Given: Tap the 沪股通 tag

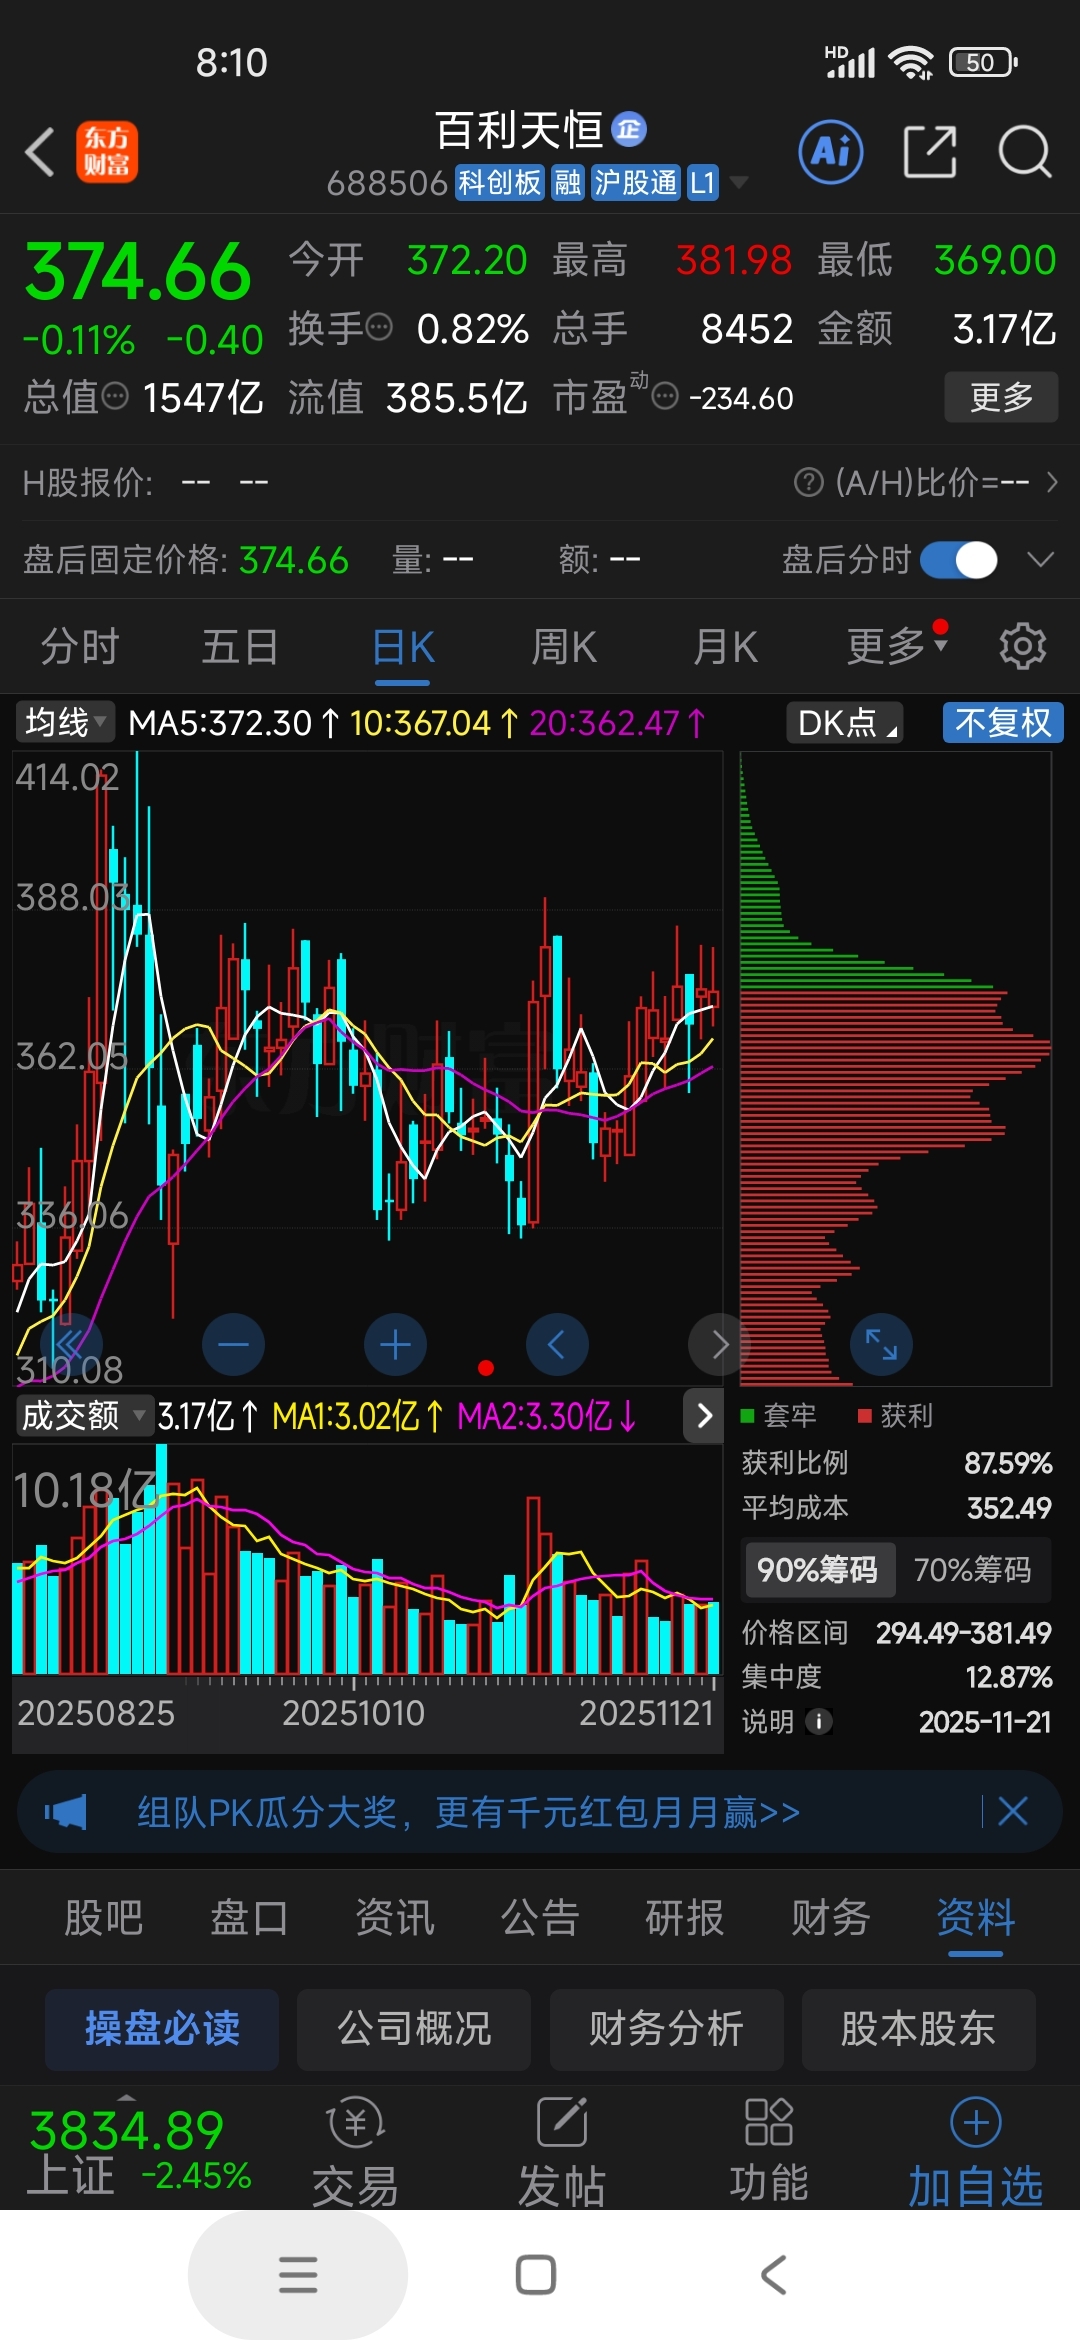Looking at the screenshot, I should [635, 182].
